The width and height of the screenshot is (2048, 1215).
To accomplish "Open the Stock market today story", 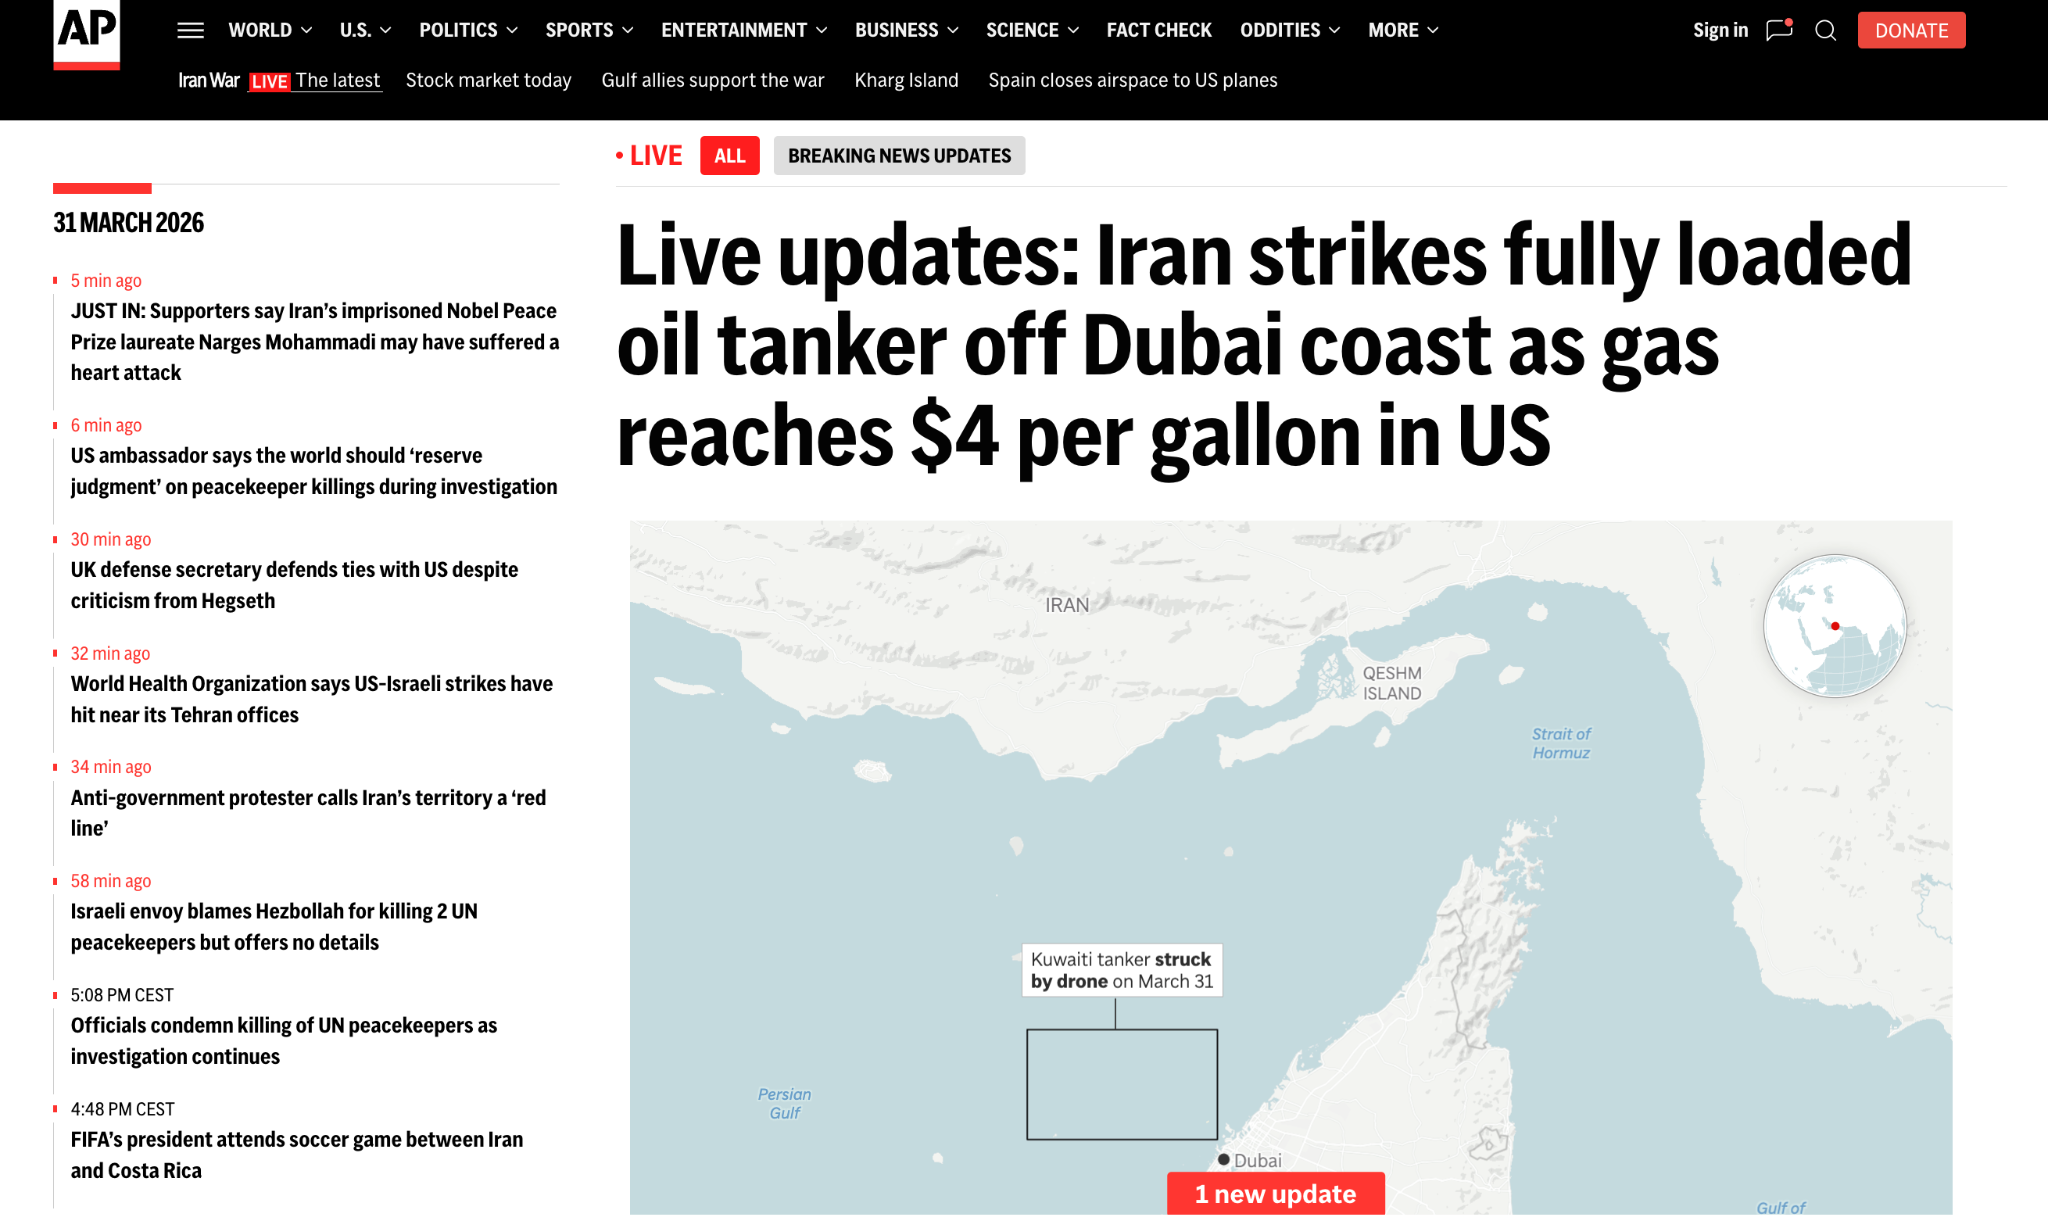I will tap(488, 80).
